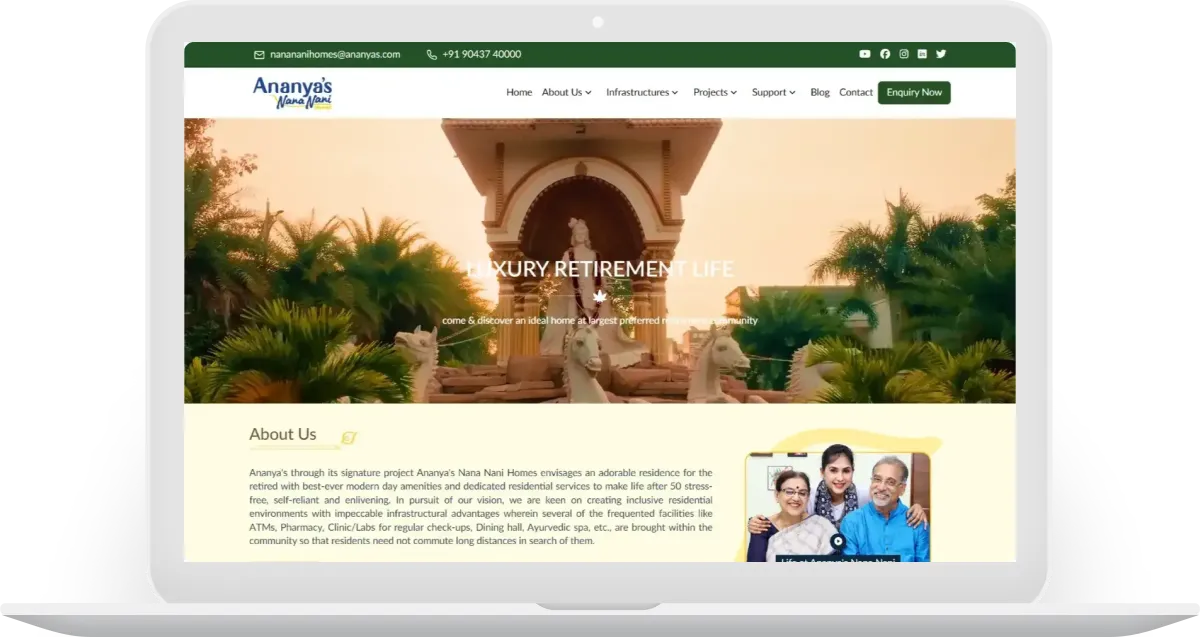
Task: Open the Infrastructures dropdown menu
Action: pos(642,93)
